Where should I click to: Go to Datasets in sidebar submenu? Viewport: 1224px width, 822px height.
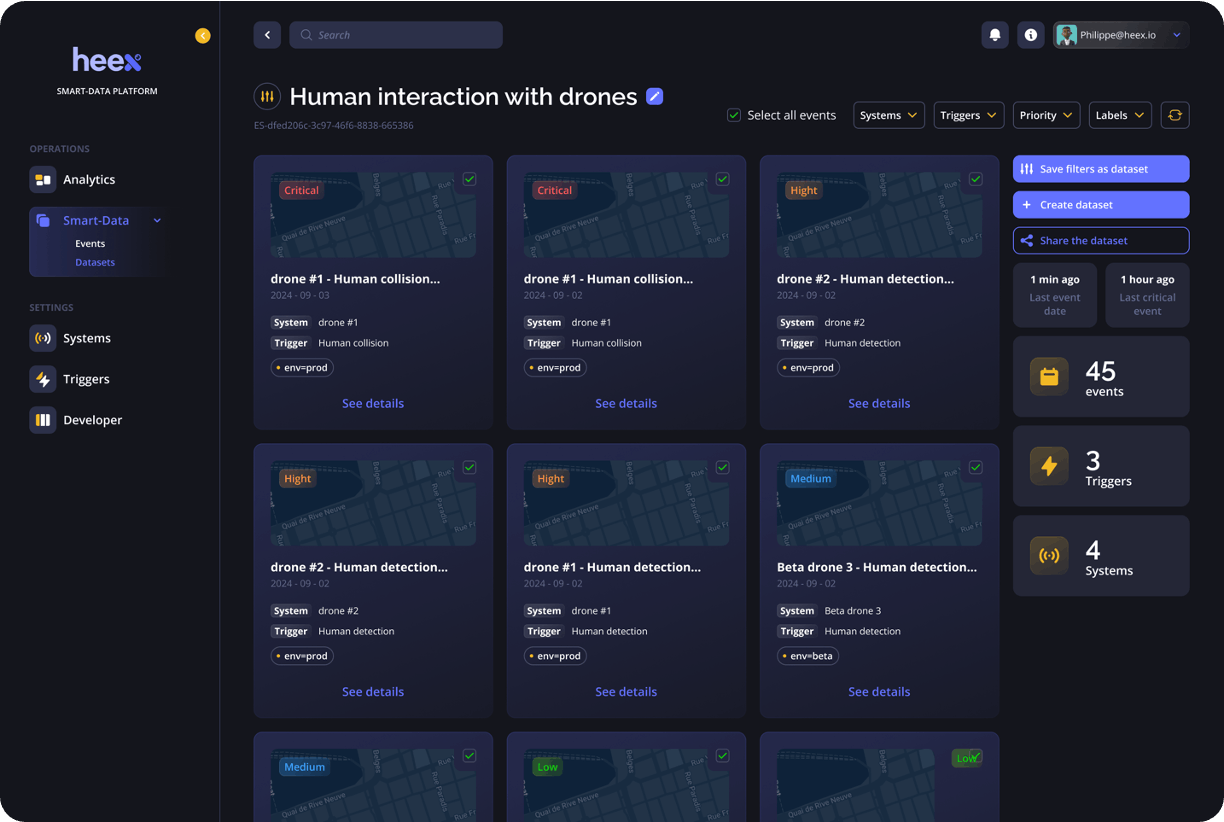[x=95, y=262]
